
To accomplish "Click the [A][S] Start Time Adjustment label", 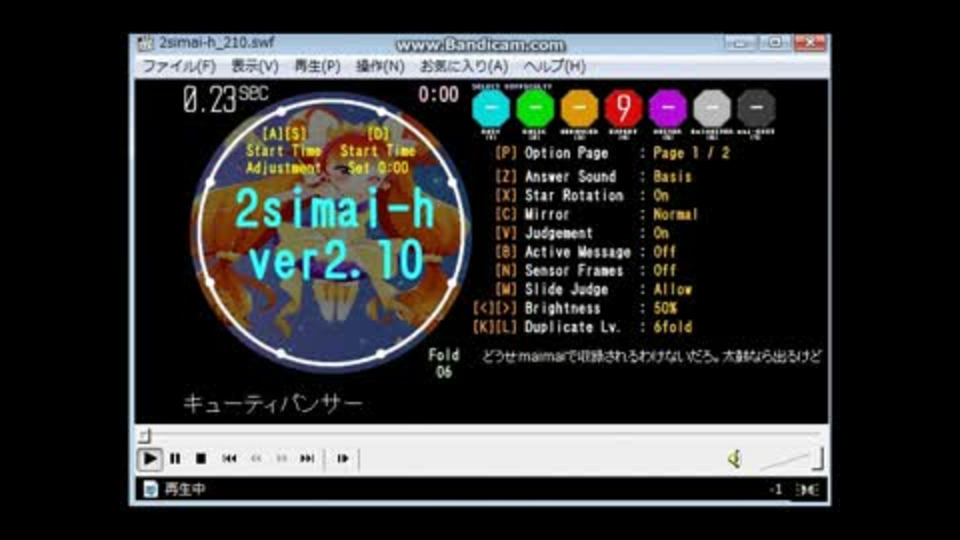I will click(x=284, y=151).
